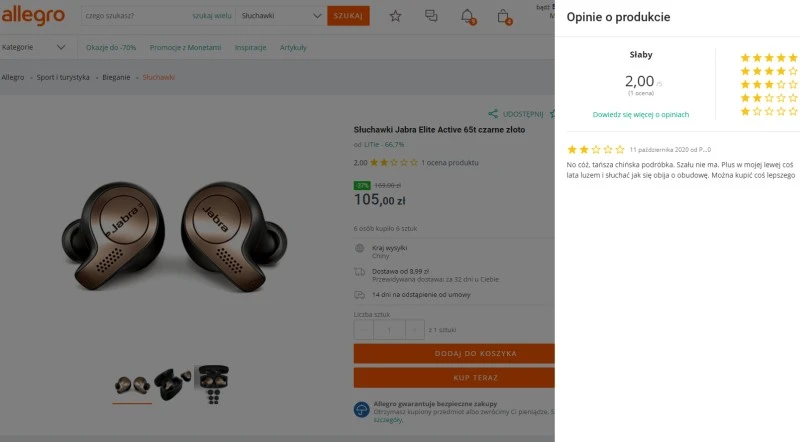Filter opinions by five-star row

click(x=768, y=58)
